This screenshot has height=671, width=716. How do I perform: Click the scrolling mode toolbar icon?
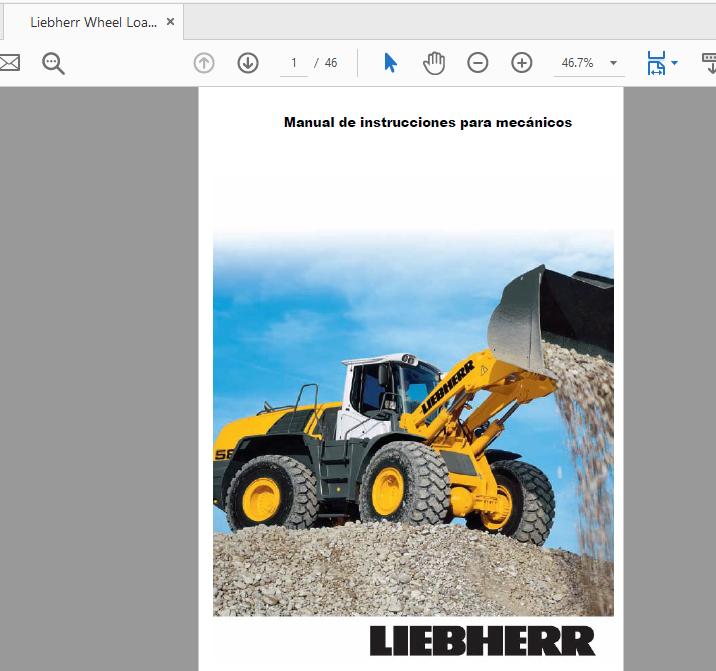(709, 63)
